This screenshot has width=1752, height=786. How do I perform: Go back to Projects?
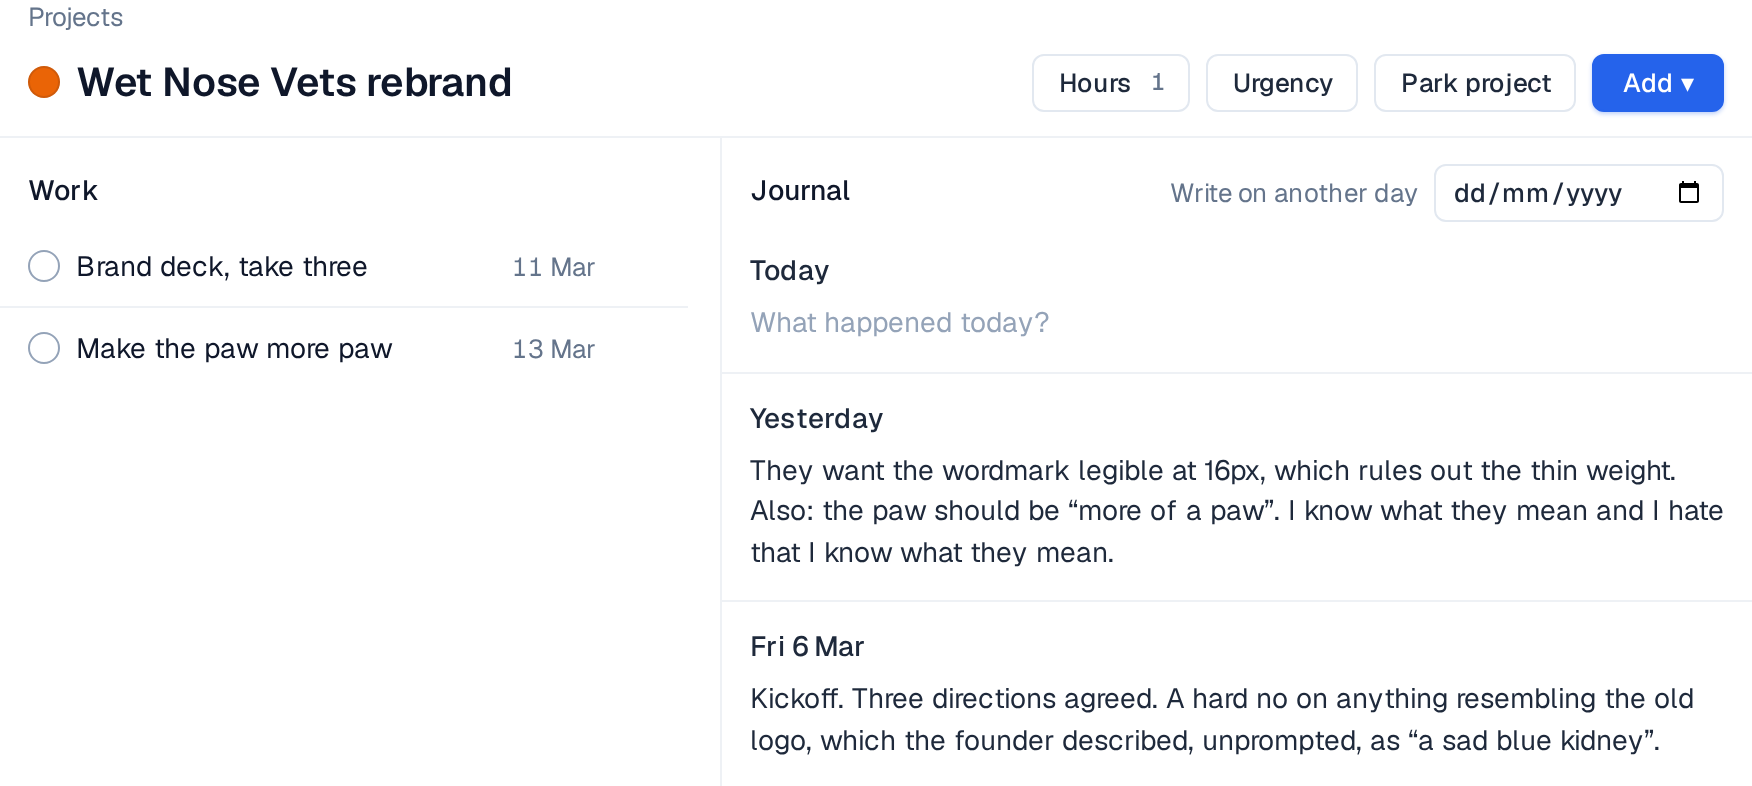click(x=75, y=17)
